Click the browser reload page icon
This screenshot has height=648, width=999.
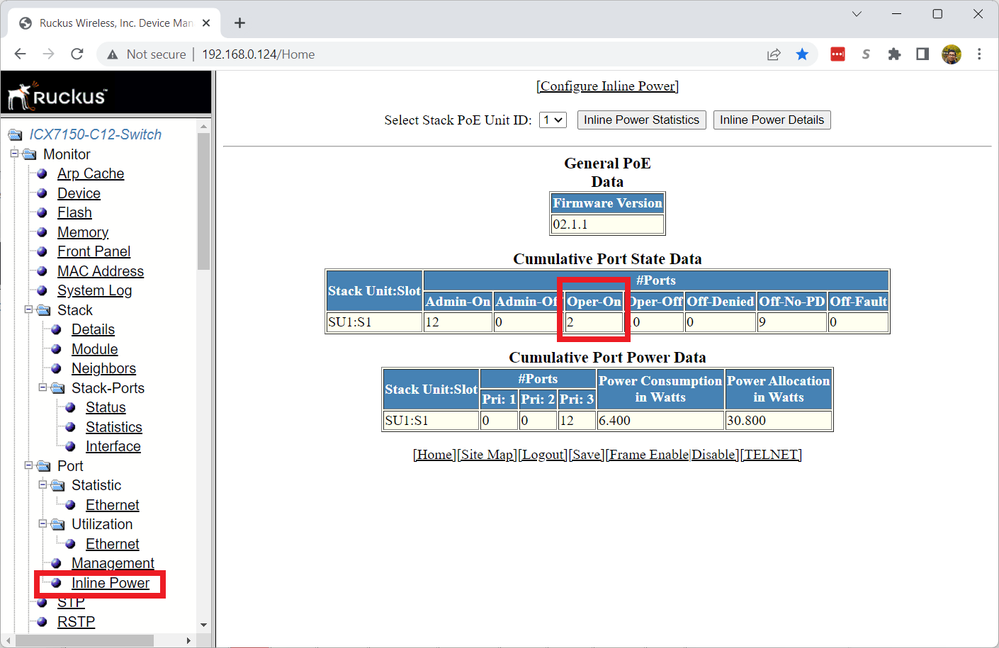(x=77, y=54)
